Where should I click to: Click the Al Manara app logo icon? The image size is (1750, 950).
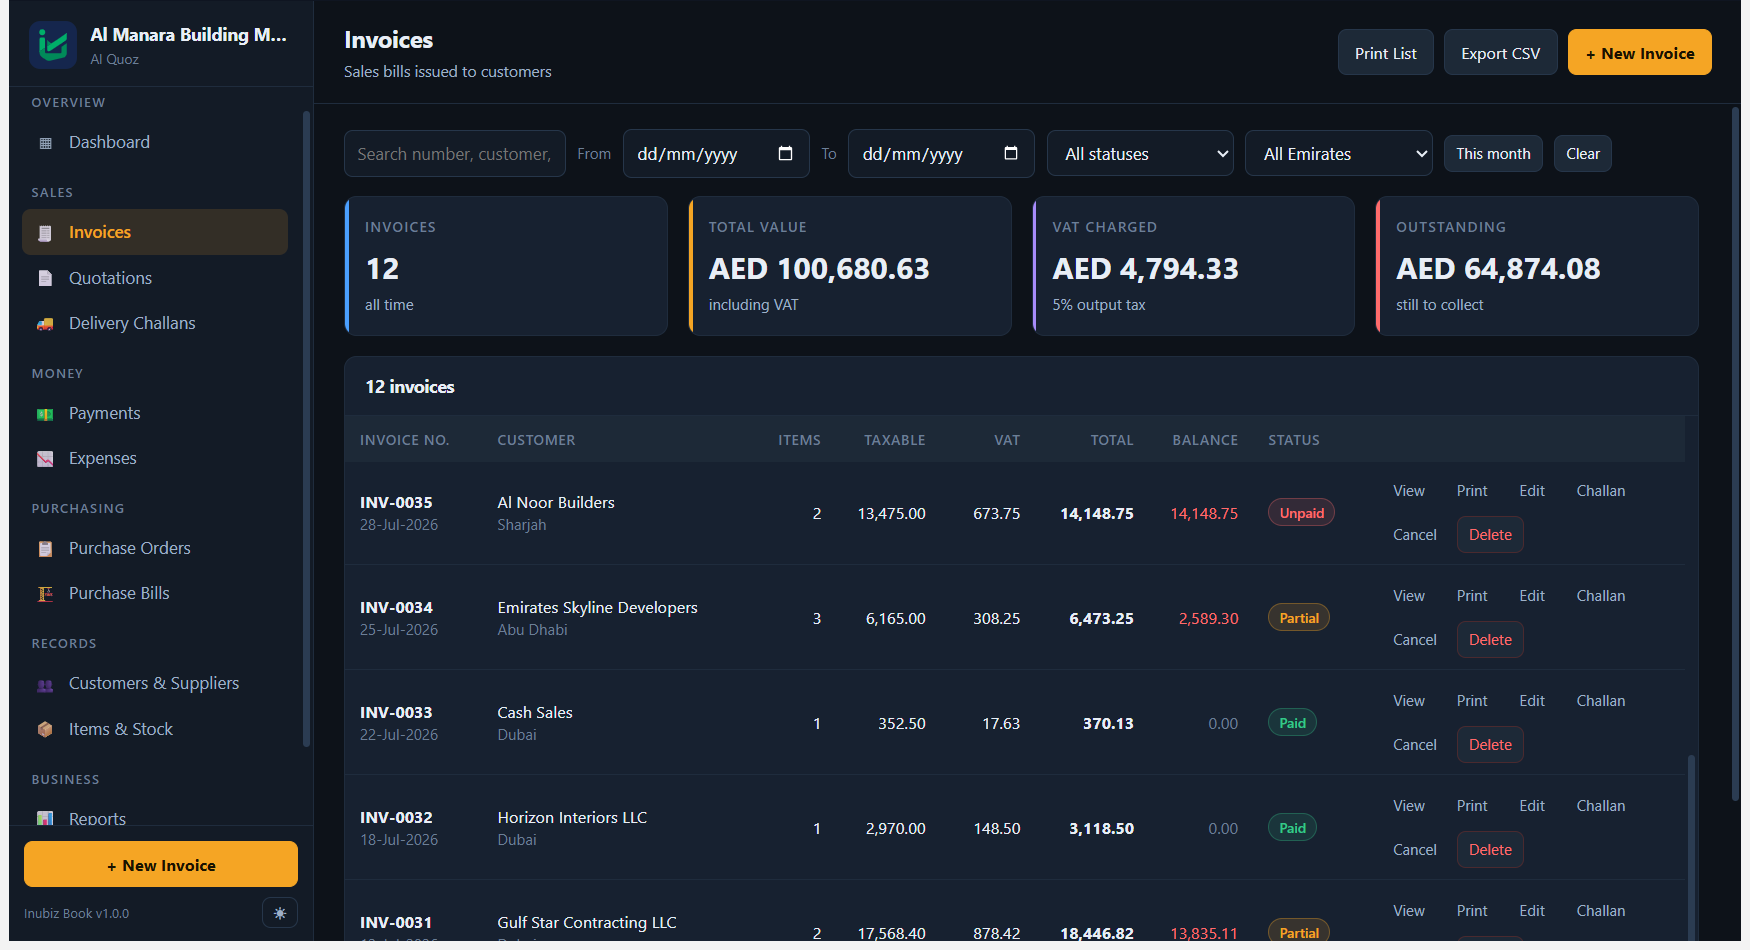point(53,45)
